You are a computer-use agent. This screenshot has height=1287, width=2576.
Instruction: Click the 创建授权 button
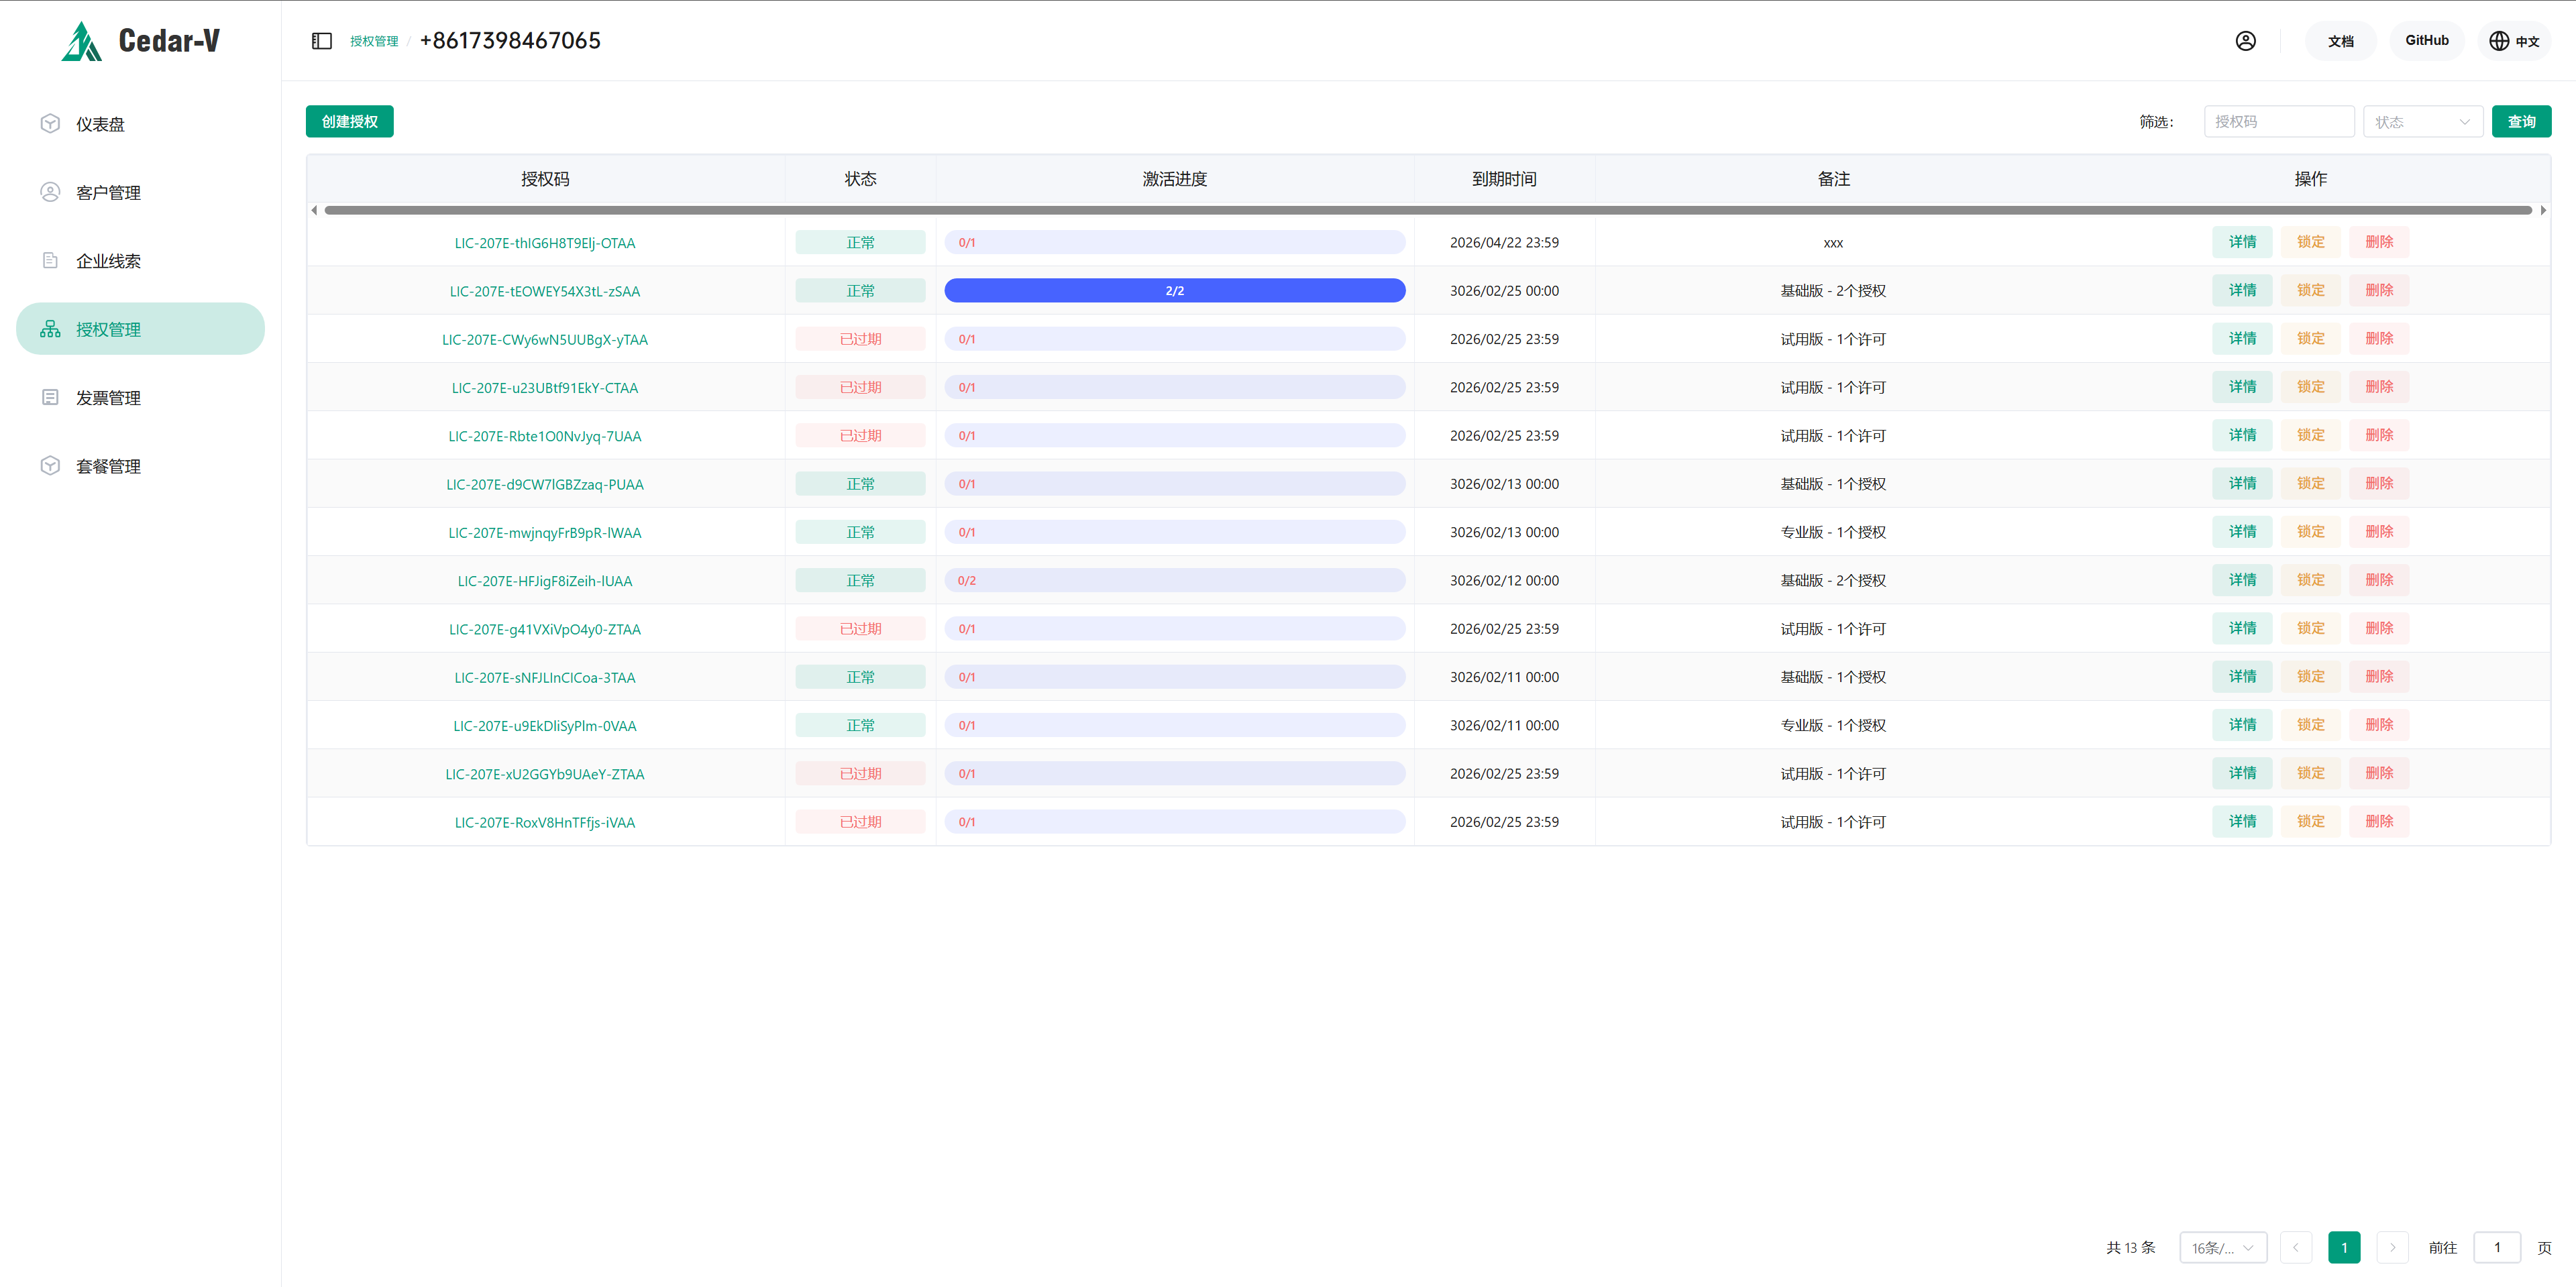coord(349,122)
